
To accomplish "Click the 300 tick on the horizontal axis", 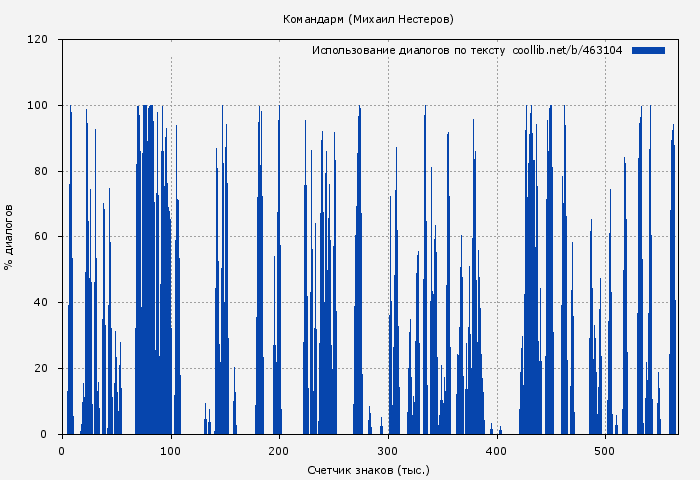I will [x=388, y=451].
